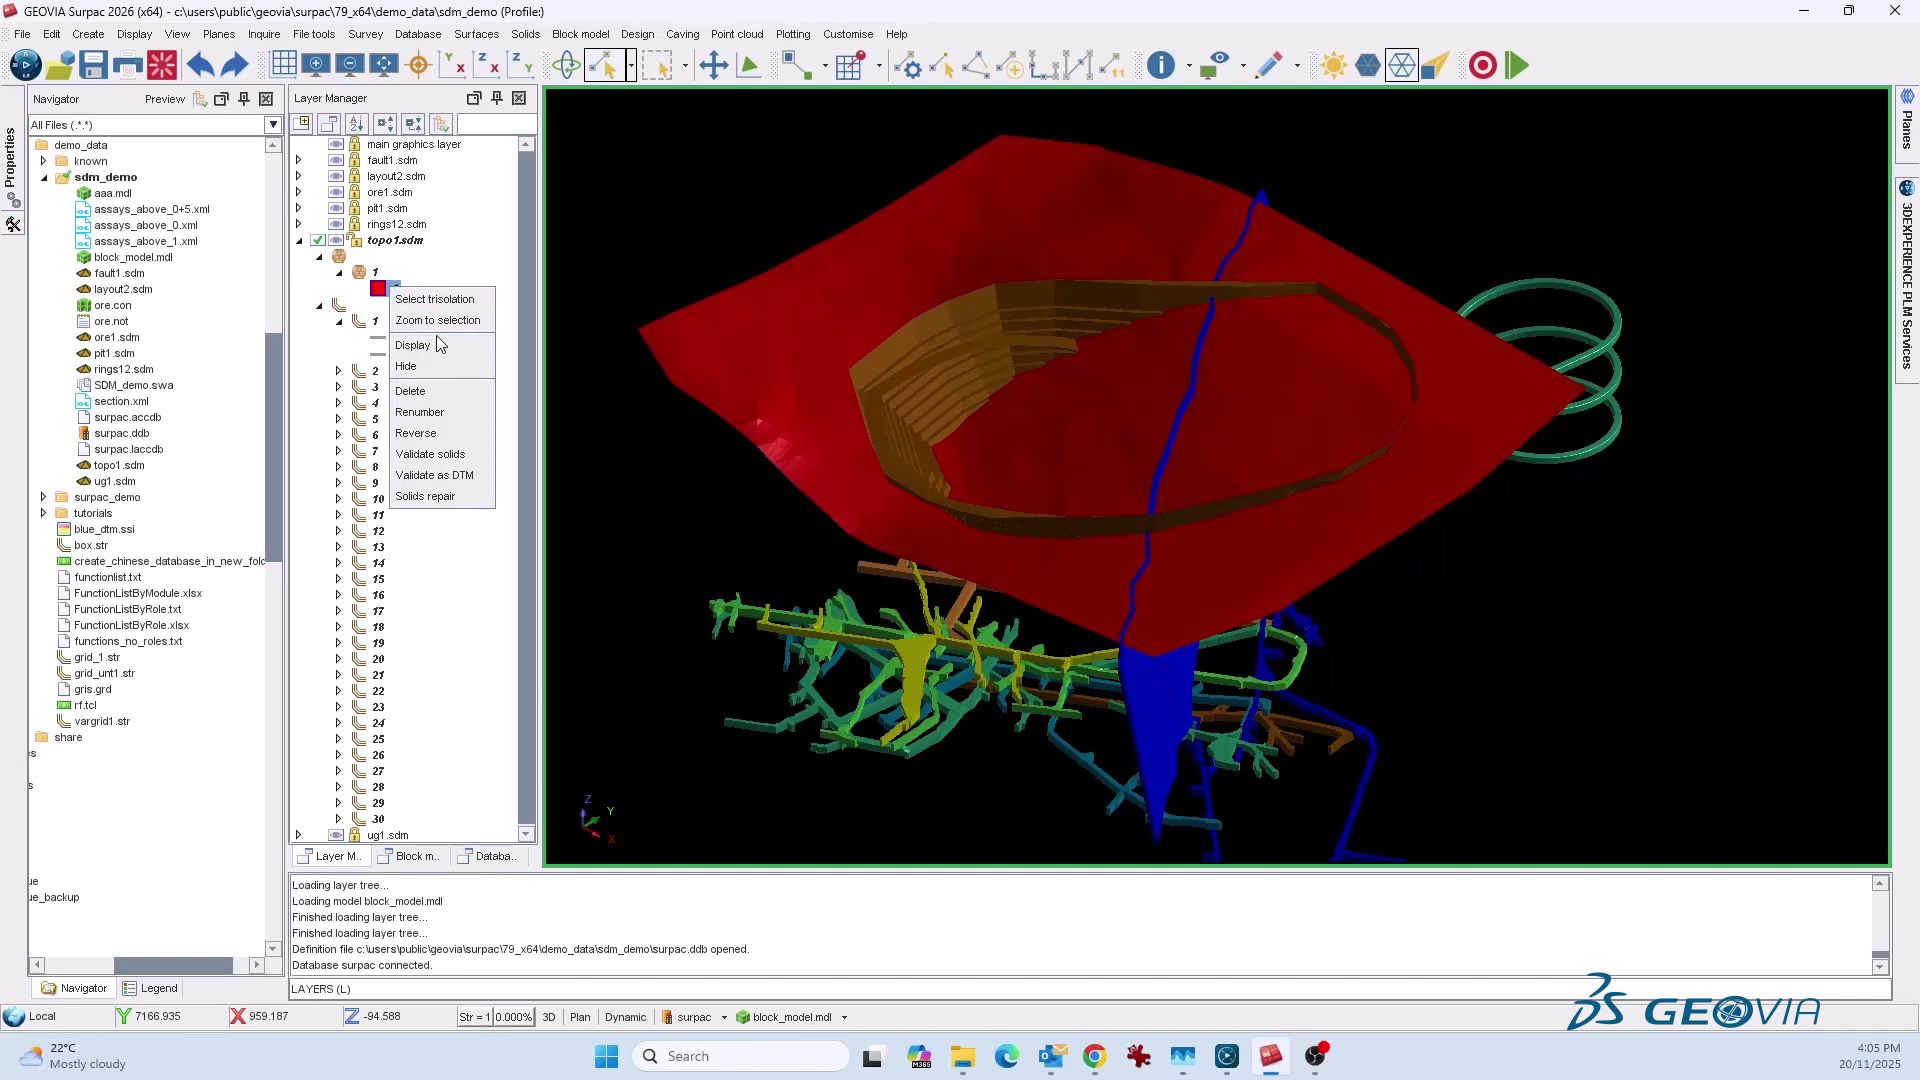Click the blue Information icon

pos(1161,66)
